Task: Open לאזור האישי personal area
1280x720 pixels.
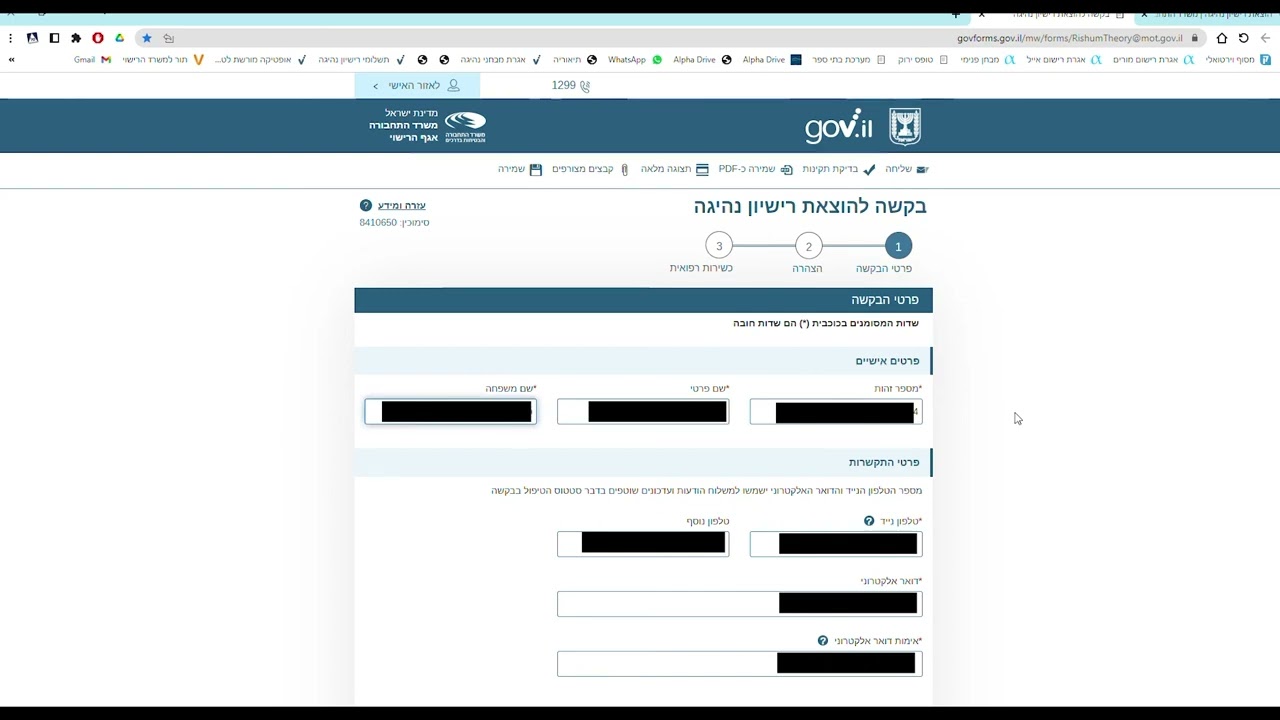Action: pos(417,86)
